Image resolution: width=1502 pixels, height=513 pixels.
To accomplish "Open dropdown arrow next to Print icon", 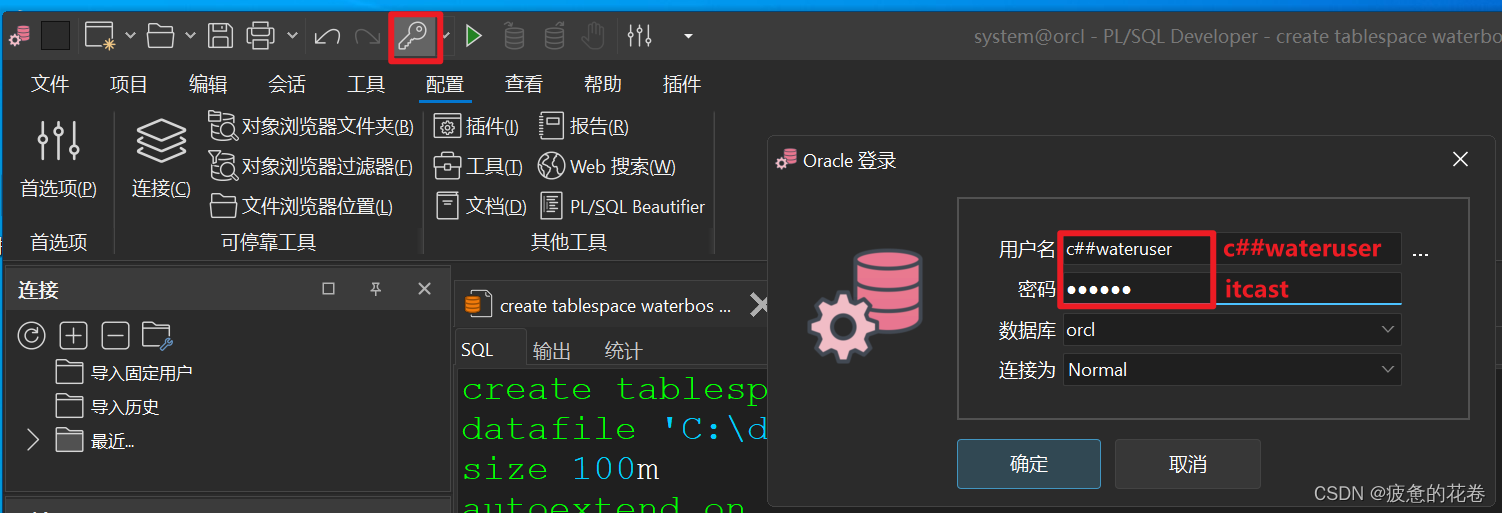I will point(291,37).
